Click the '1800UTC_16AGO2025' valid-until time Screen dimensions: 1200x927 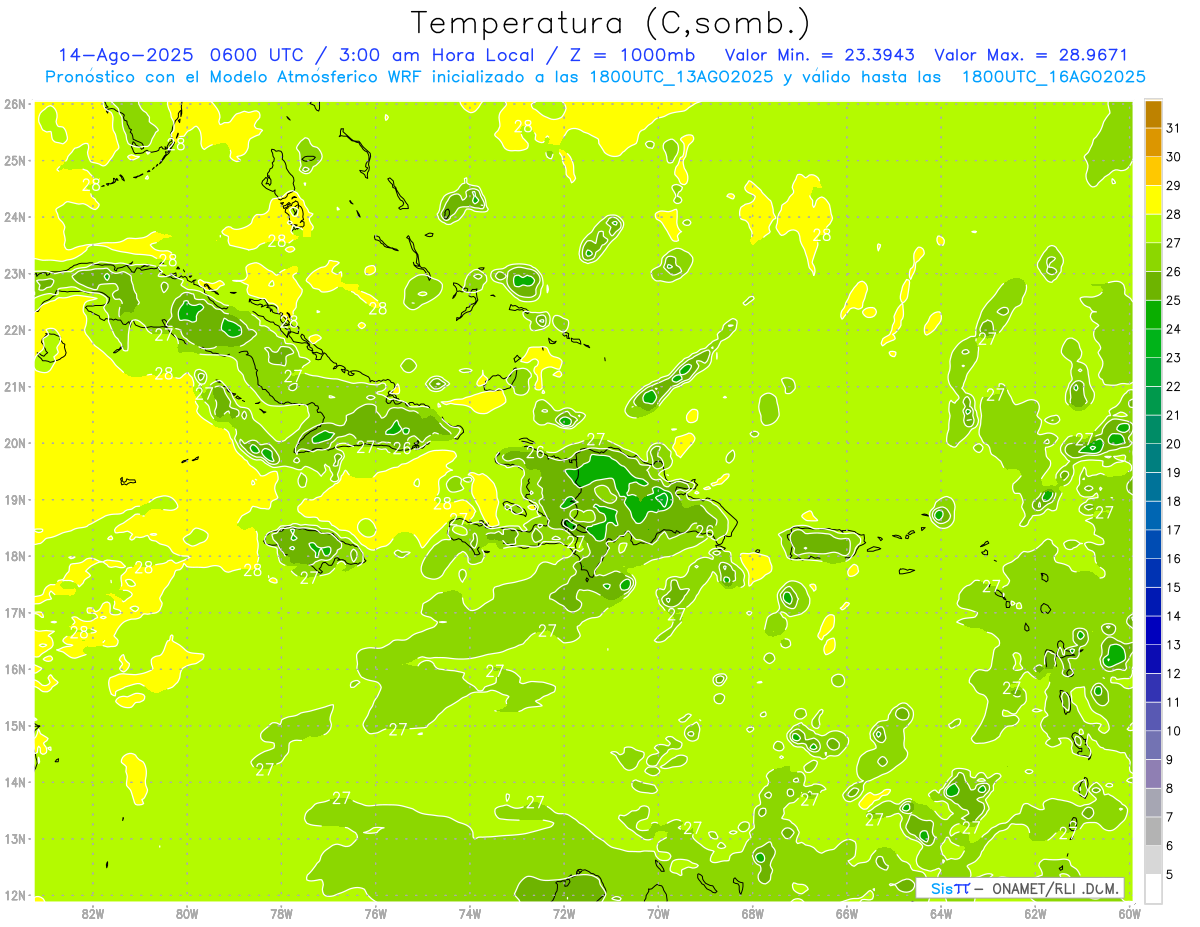1053,77
